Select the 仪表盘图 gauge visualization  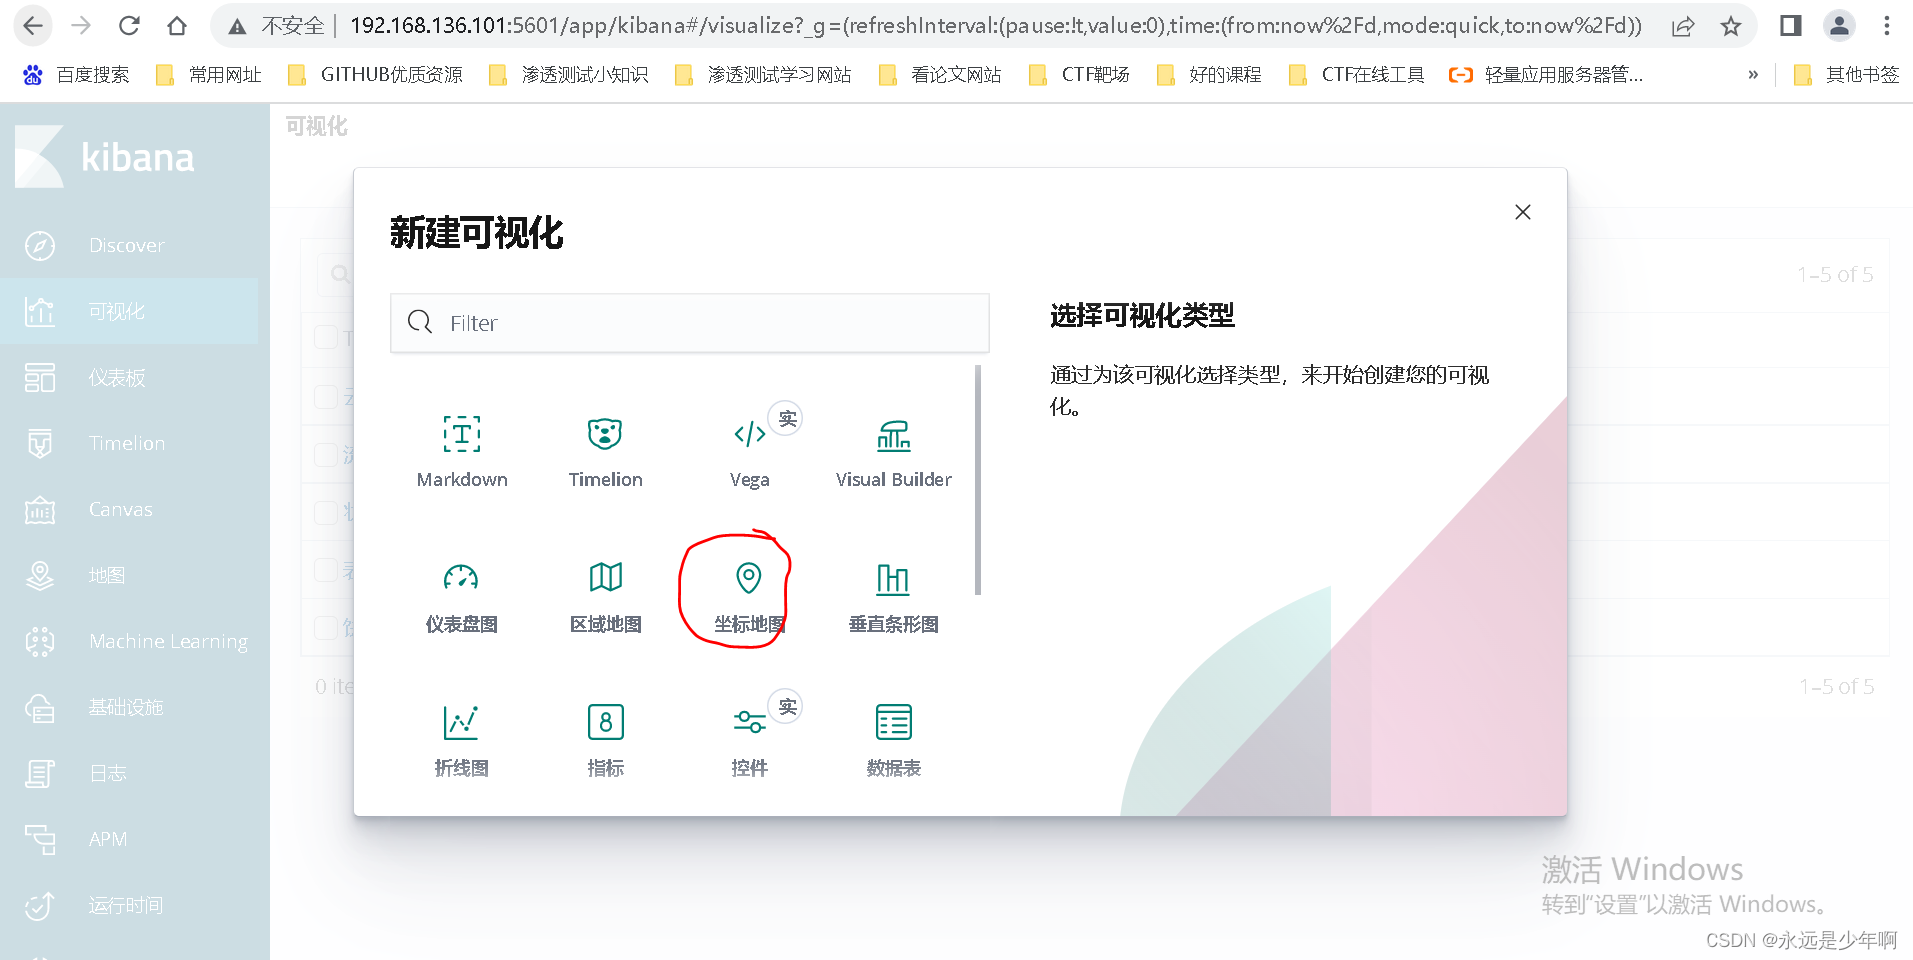pyautogui.click(x=461, y=592)
